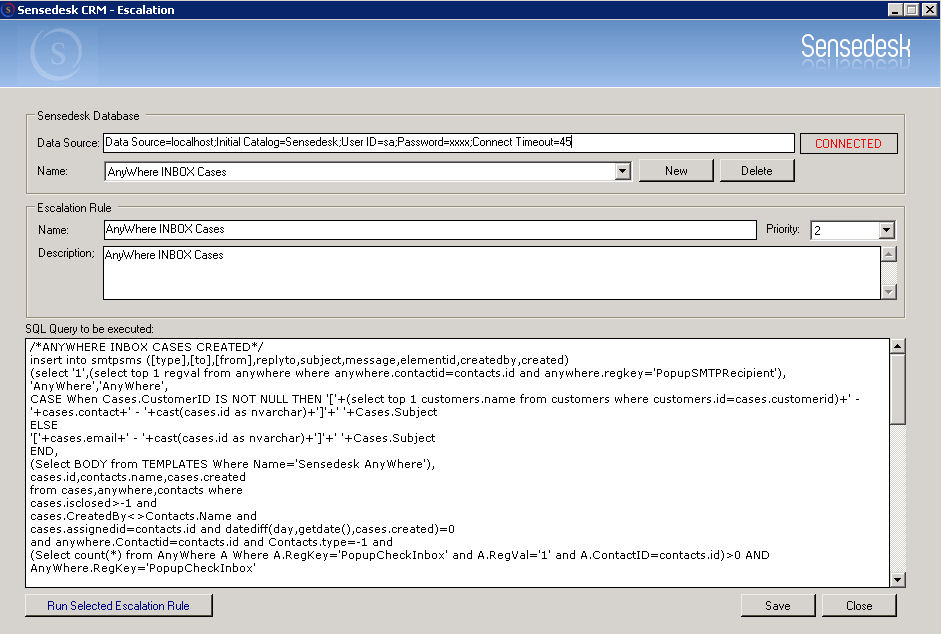941x634 pixels.
Task: Click the 'Select BODY from TEMPLATES' line
Action: coord(232,464)
